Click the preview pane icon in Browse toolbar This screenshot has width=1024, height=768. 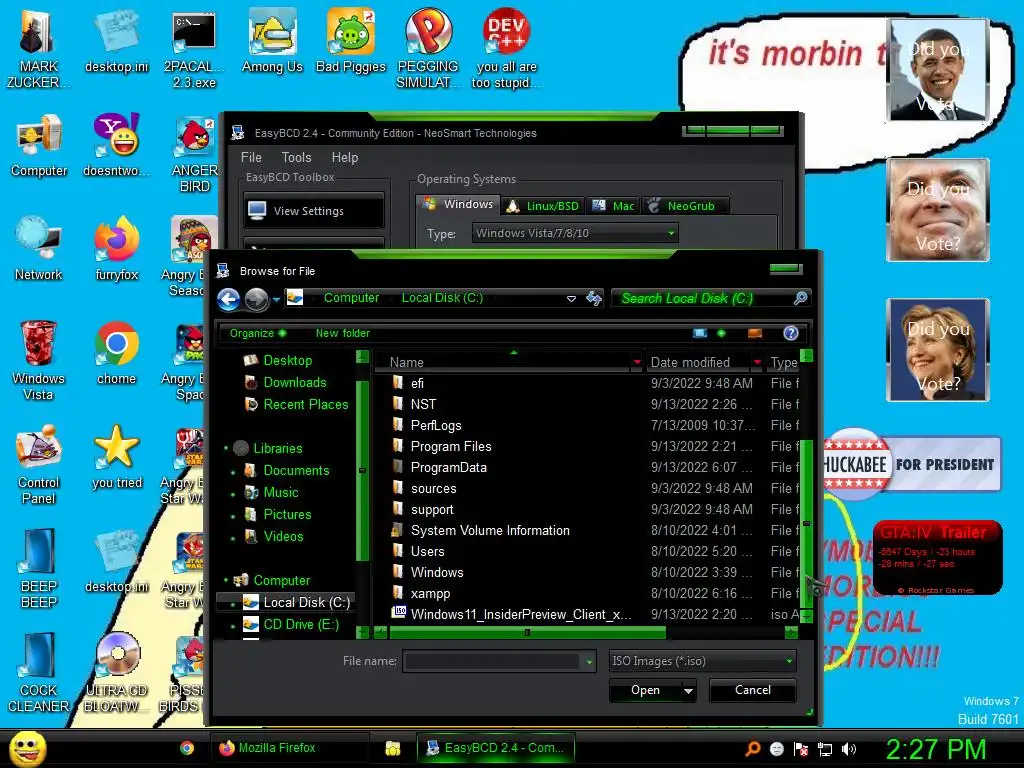click(x=755, y=333)
